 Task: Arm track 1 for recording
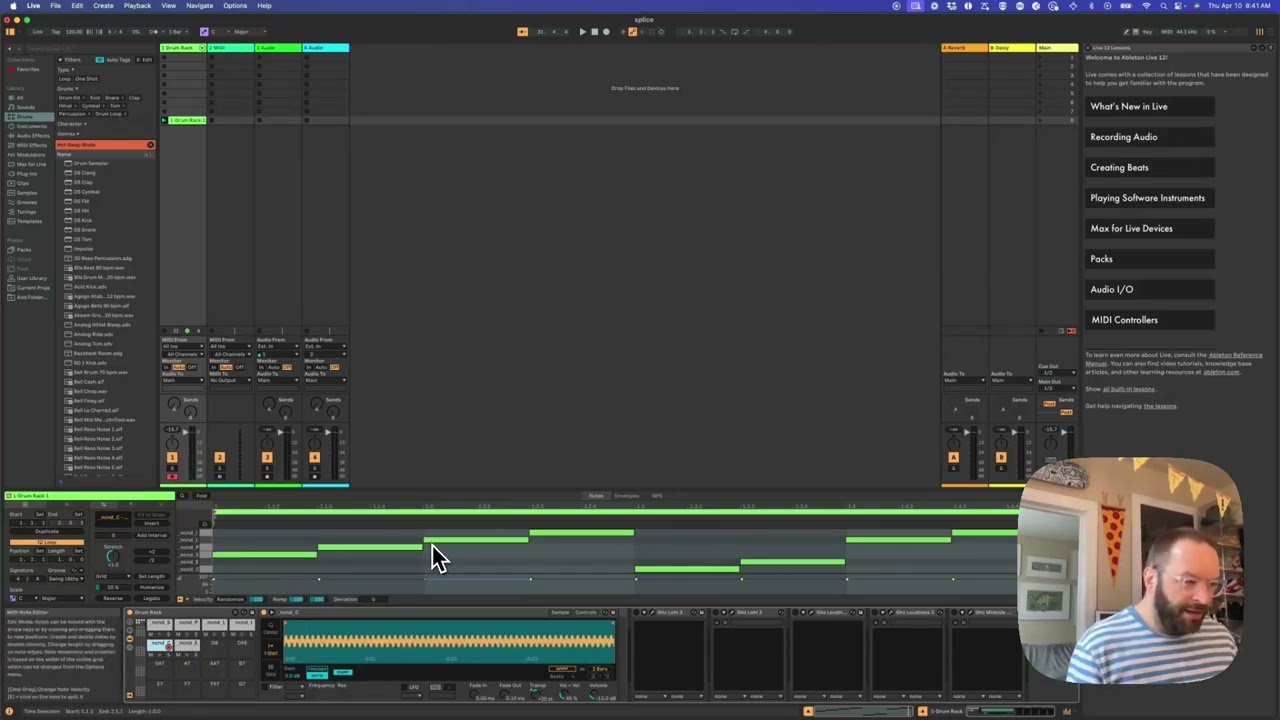pyautogui.click(x=171, y=477)
